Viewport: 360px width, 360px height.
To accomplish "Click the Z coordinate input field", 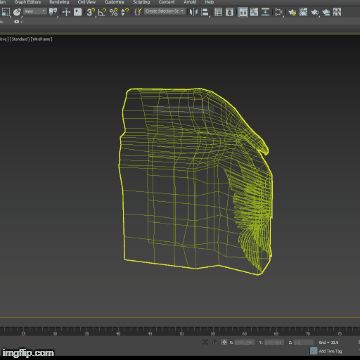I will [x=304, y=342].
